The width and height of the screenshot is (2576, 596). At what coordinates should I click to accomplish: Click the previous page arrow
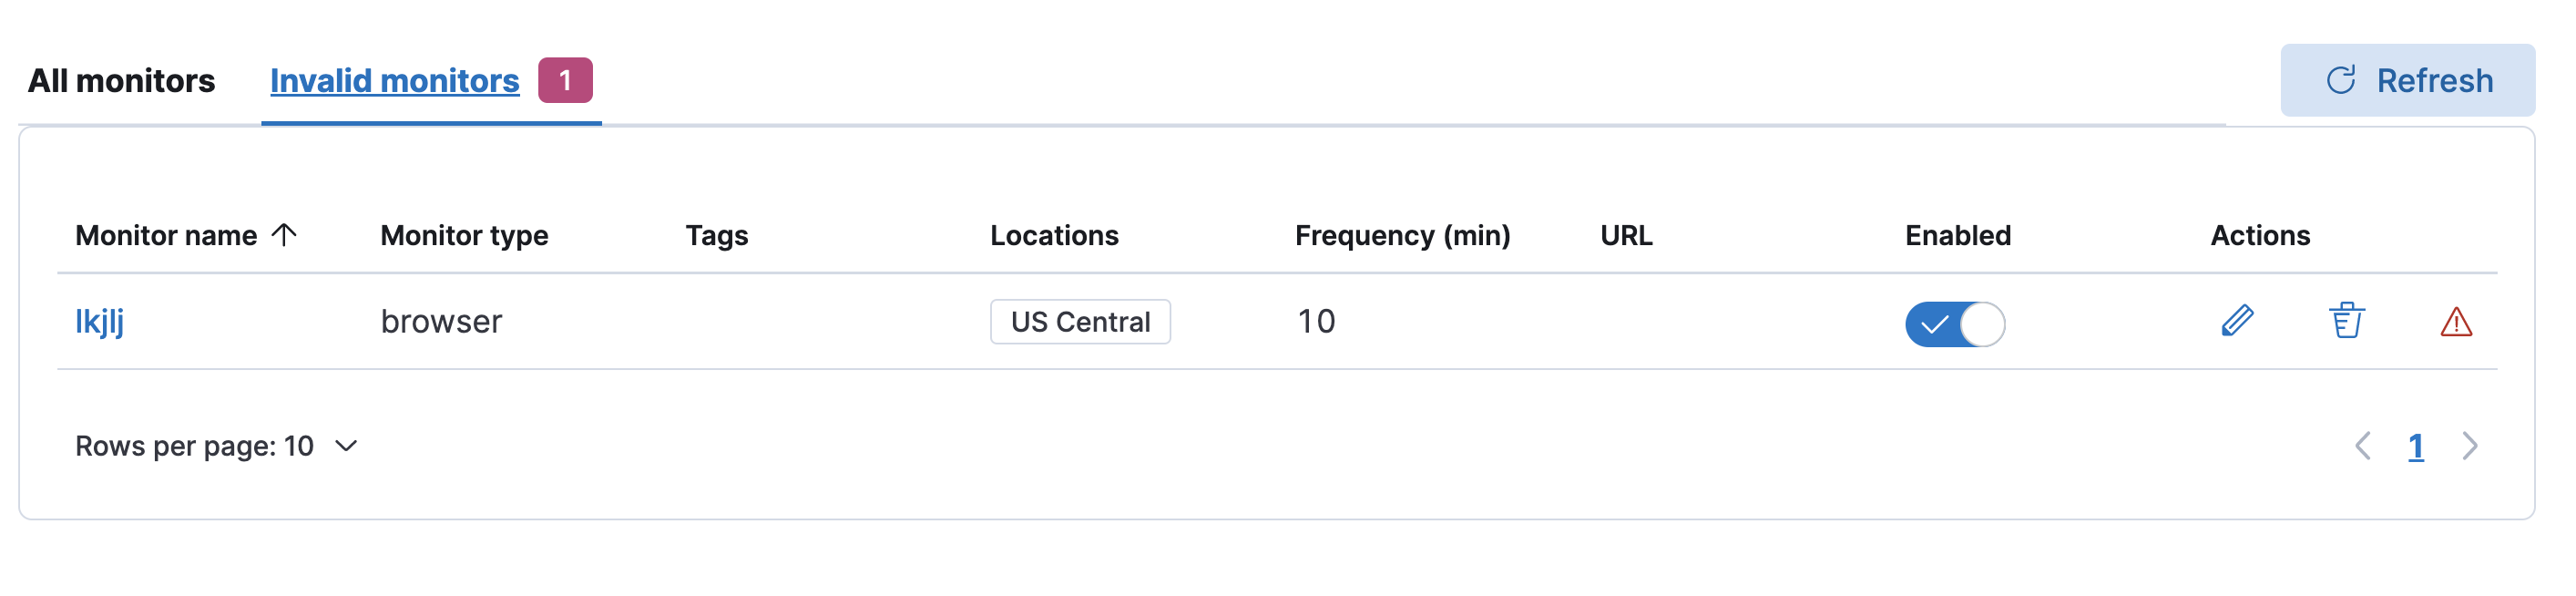tap(2363, 445)
